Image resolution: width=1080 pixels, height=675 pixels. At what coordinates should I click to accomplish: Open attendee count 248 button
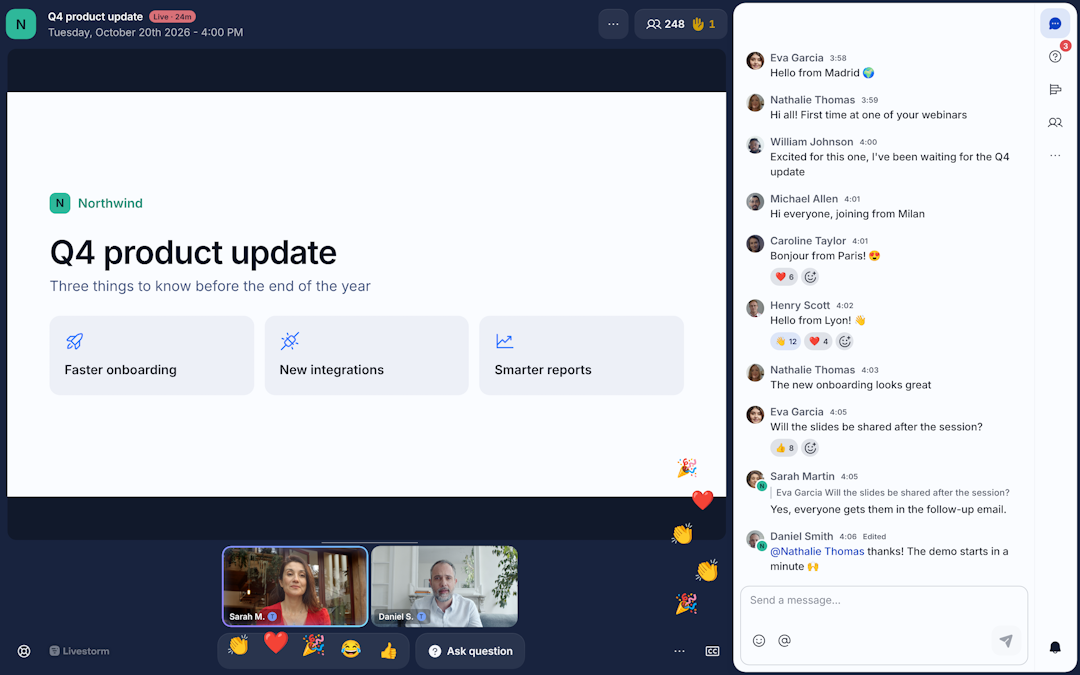[x=665, y=24]
